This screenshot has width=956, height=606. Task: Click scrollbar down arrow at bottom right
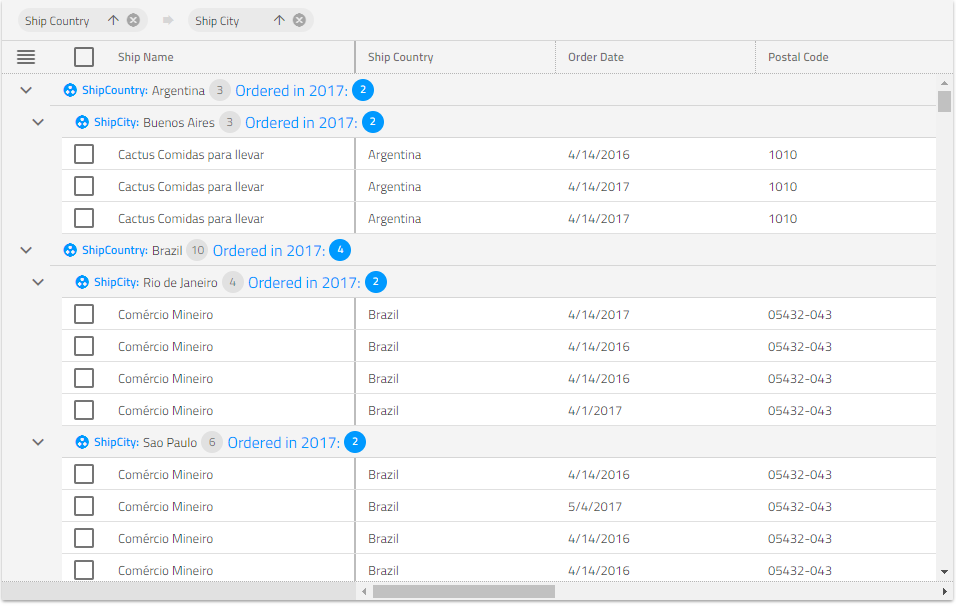944,571
